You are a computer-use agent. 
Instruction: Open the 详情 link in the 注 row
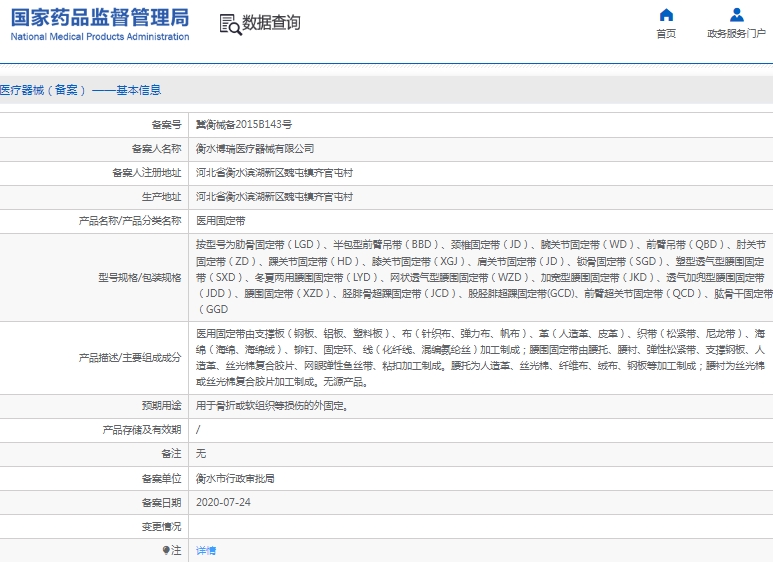click(x=206, y=550)
